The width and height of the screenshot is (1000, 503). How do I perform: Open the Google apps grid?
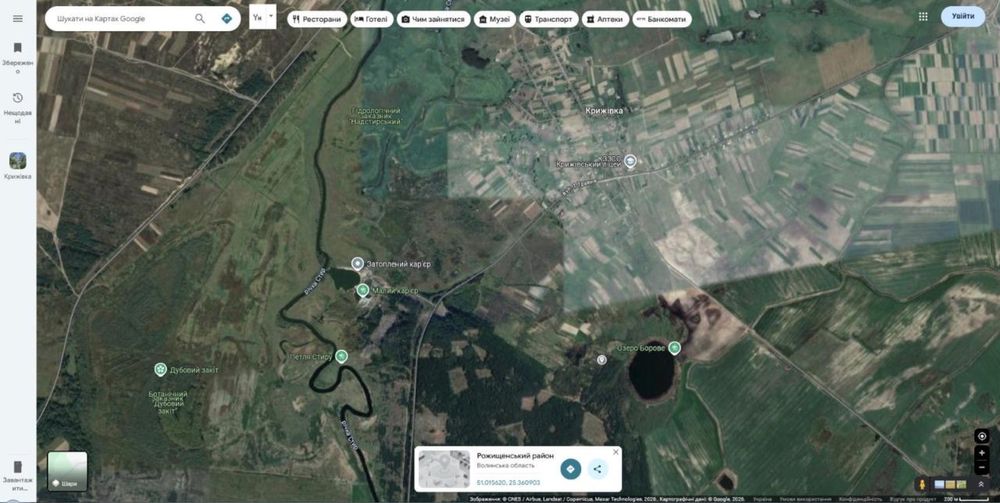[x=923, y=17]
